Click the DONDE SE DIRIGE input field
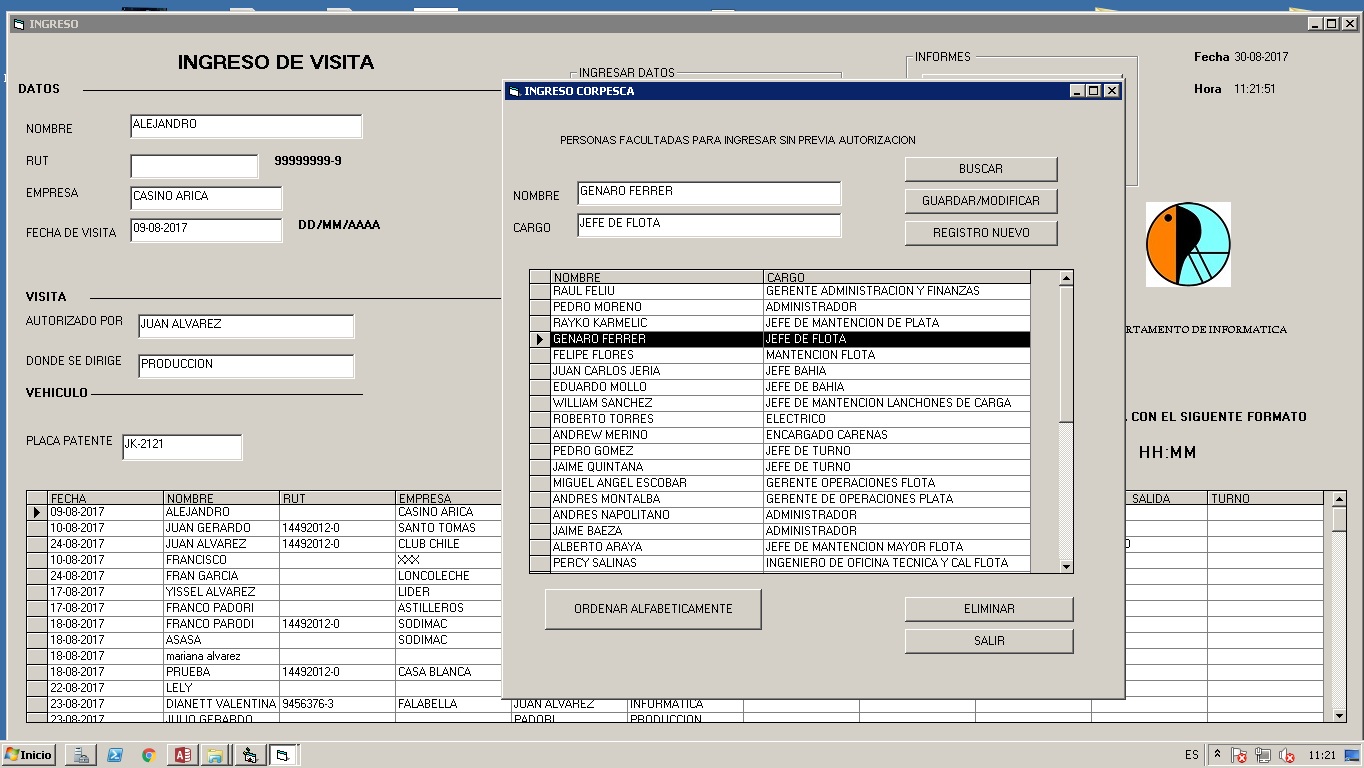The image size is (1364, 768). [246, 366]
